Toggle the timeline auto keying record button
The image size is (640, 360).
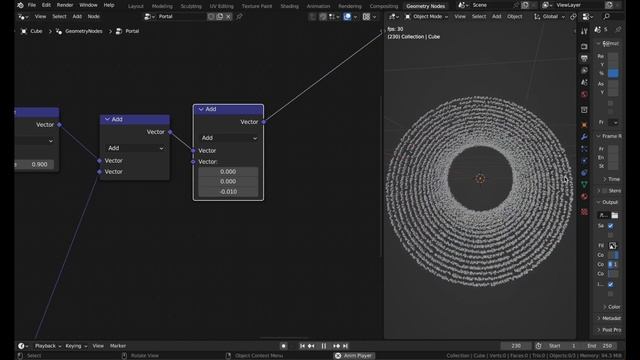tap(283, 346)
